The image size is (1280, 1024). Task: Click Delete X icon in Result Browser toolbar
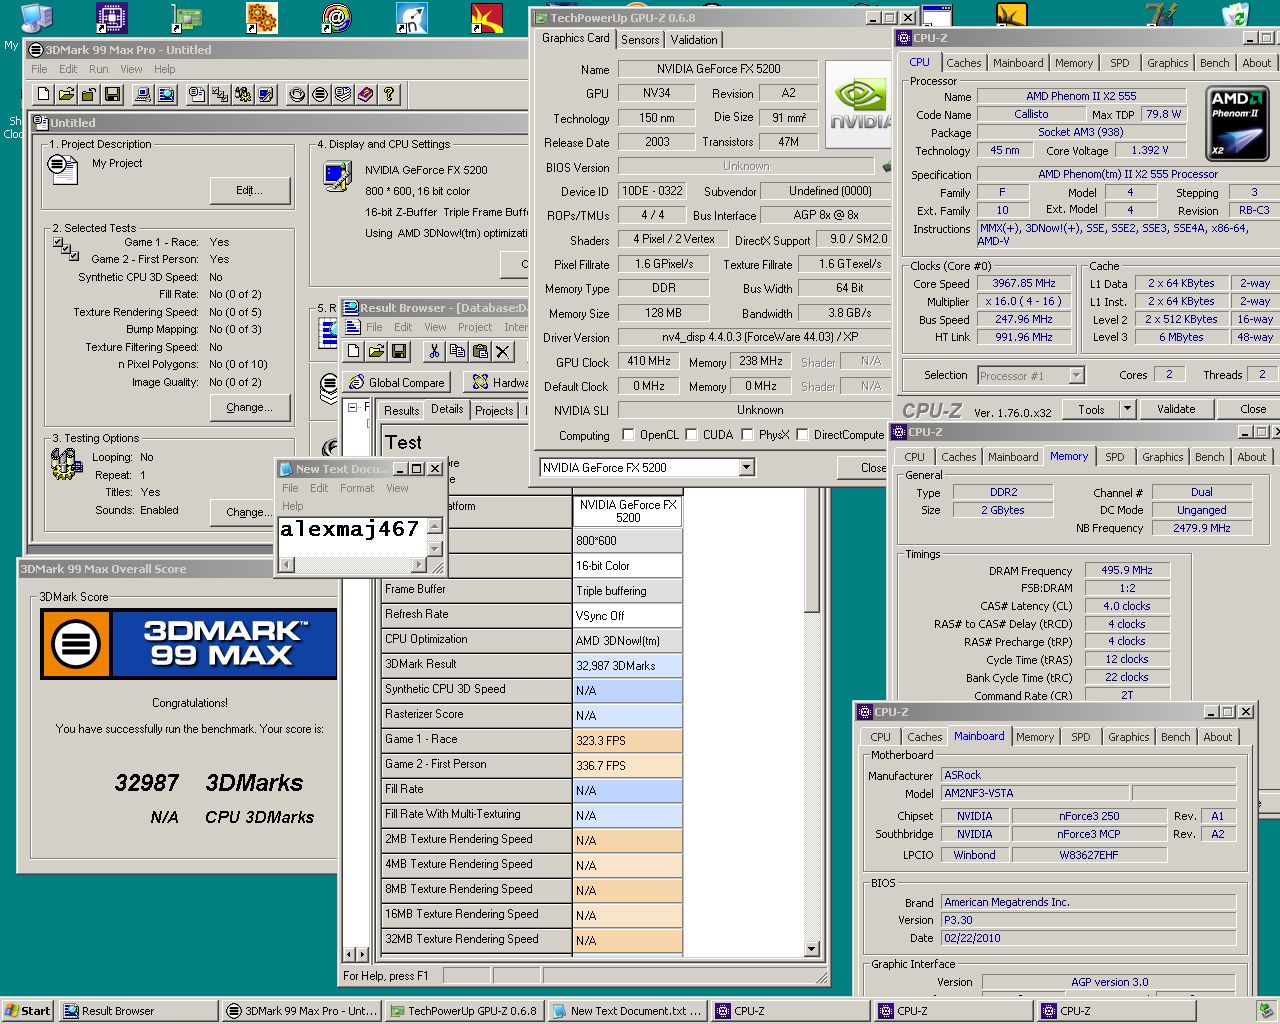[x=503, y=351]
